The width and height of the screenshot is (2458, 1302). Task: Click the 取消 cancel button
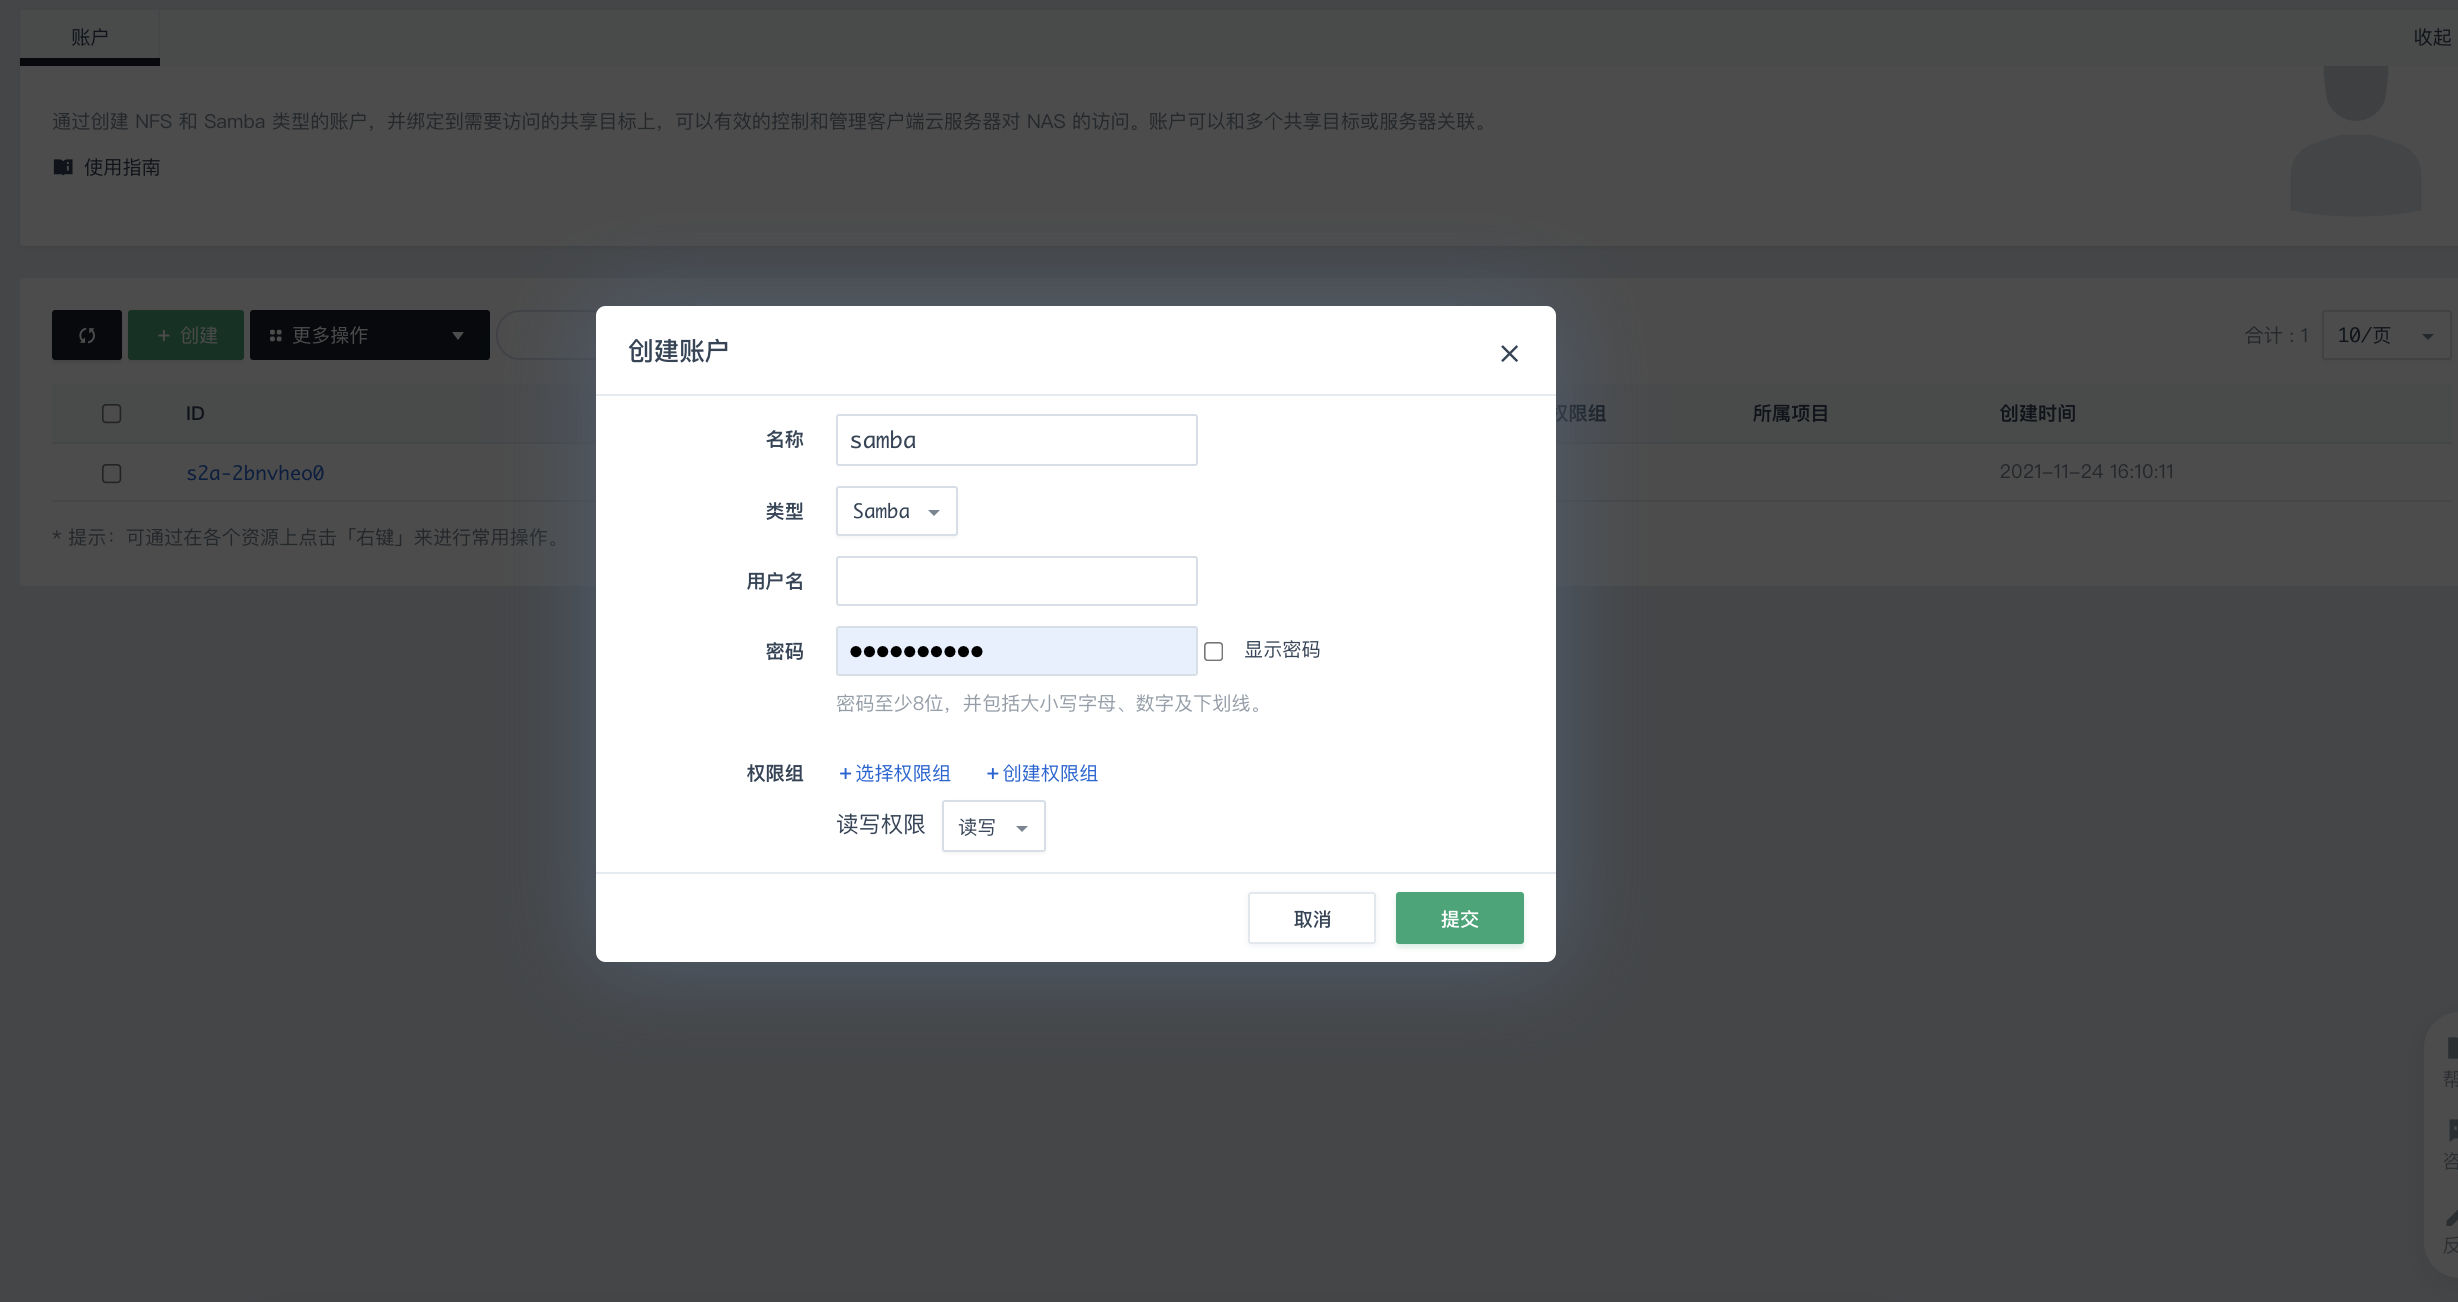pos(1311,918)
